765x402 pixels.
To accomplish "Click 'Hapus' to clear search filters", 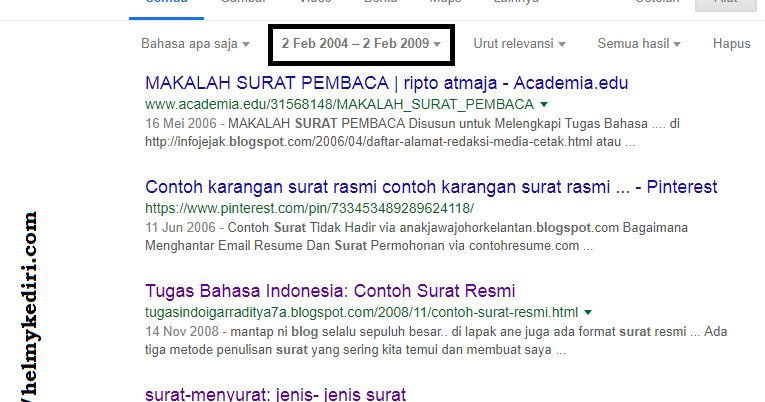I will click(x=731, y=44).
